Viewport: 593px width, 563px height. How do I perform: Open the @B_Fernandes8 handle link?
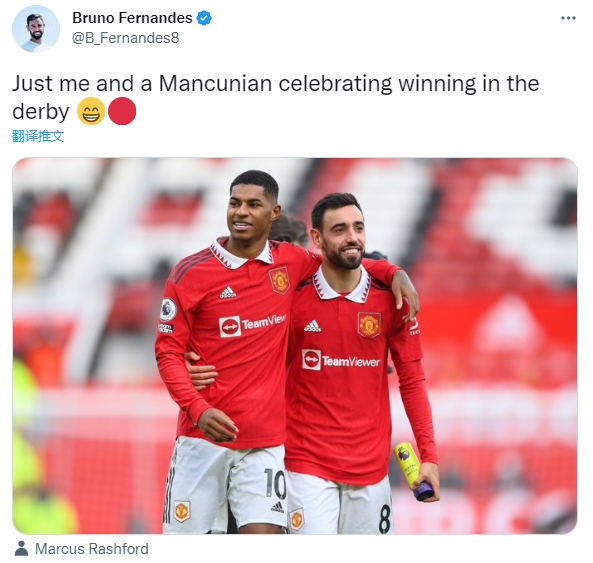click(126, 38)
